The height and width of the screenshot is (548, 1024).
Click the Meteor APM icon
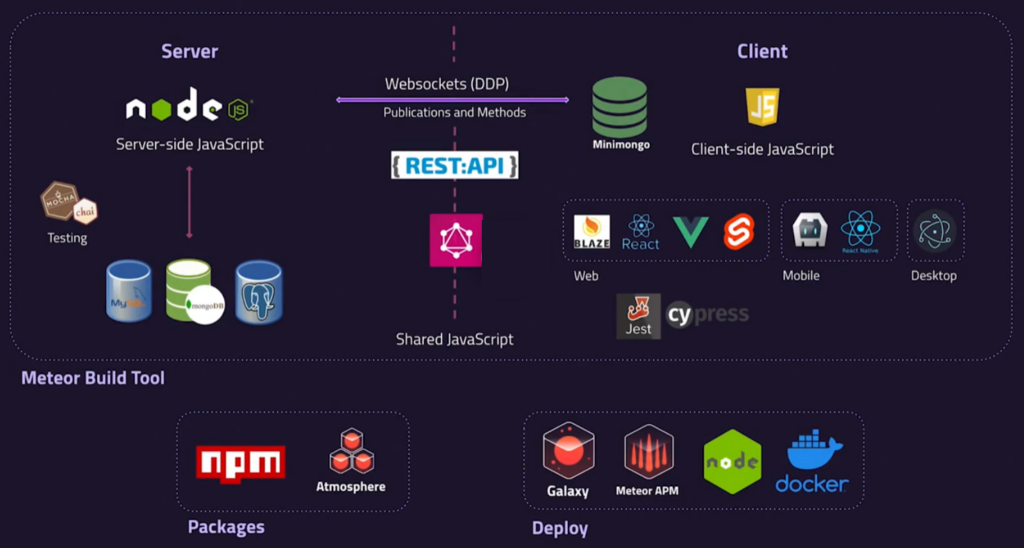(648, 452)
